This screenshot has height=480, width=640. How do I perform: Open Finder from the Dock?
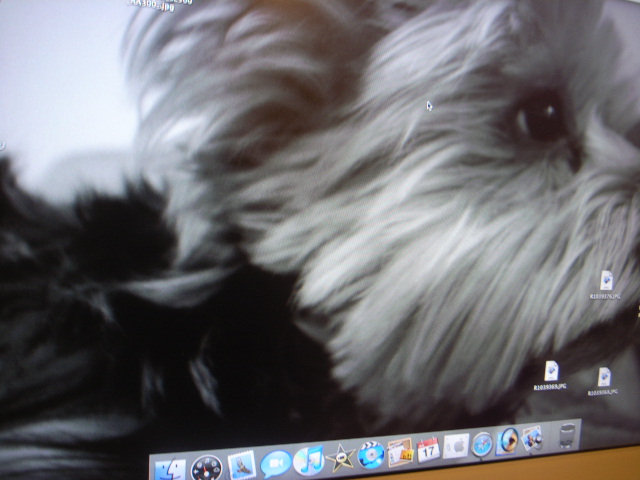click(x=171, y=470)
